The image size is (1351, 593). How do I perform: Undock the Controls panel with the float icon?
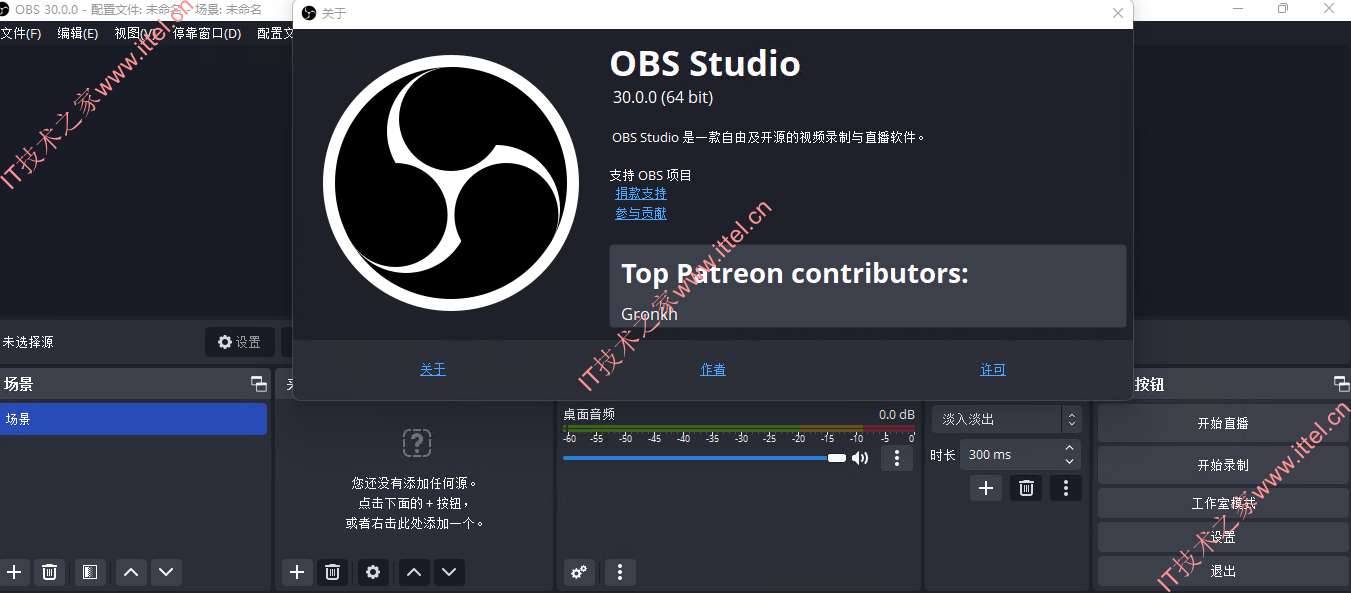pyautogui.click(x=1341, y=384)
